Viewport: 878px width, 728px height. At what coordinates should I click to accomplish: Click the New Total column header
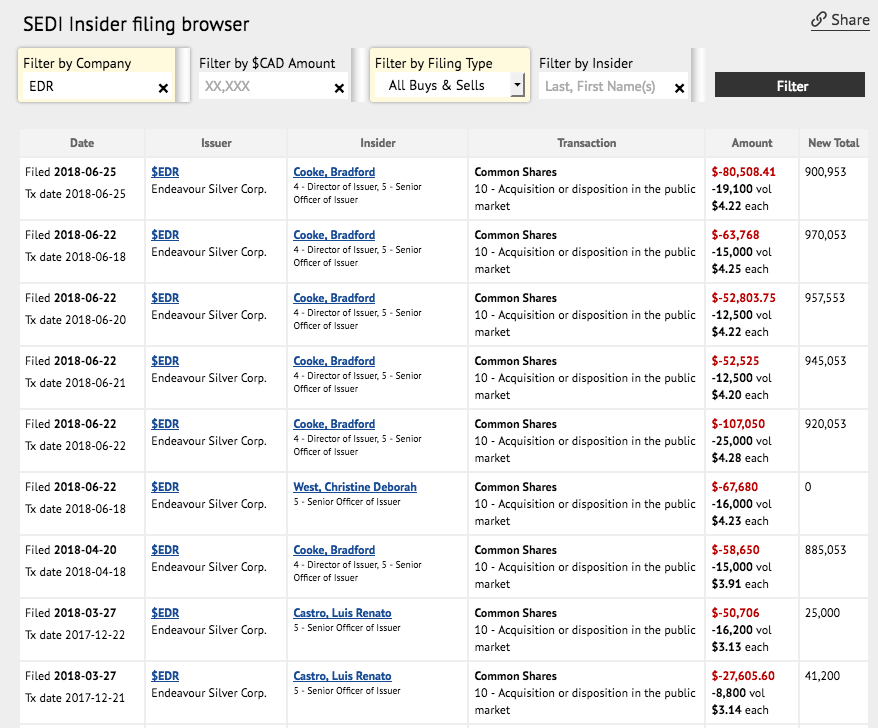tap(833, 143)
